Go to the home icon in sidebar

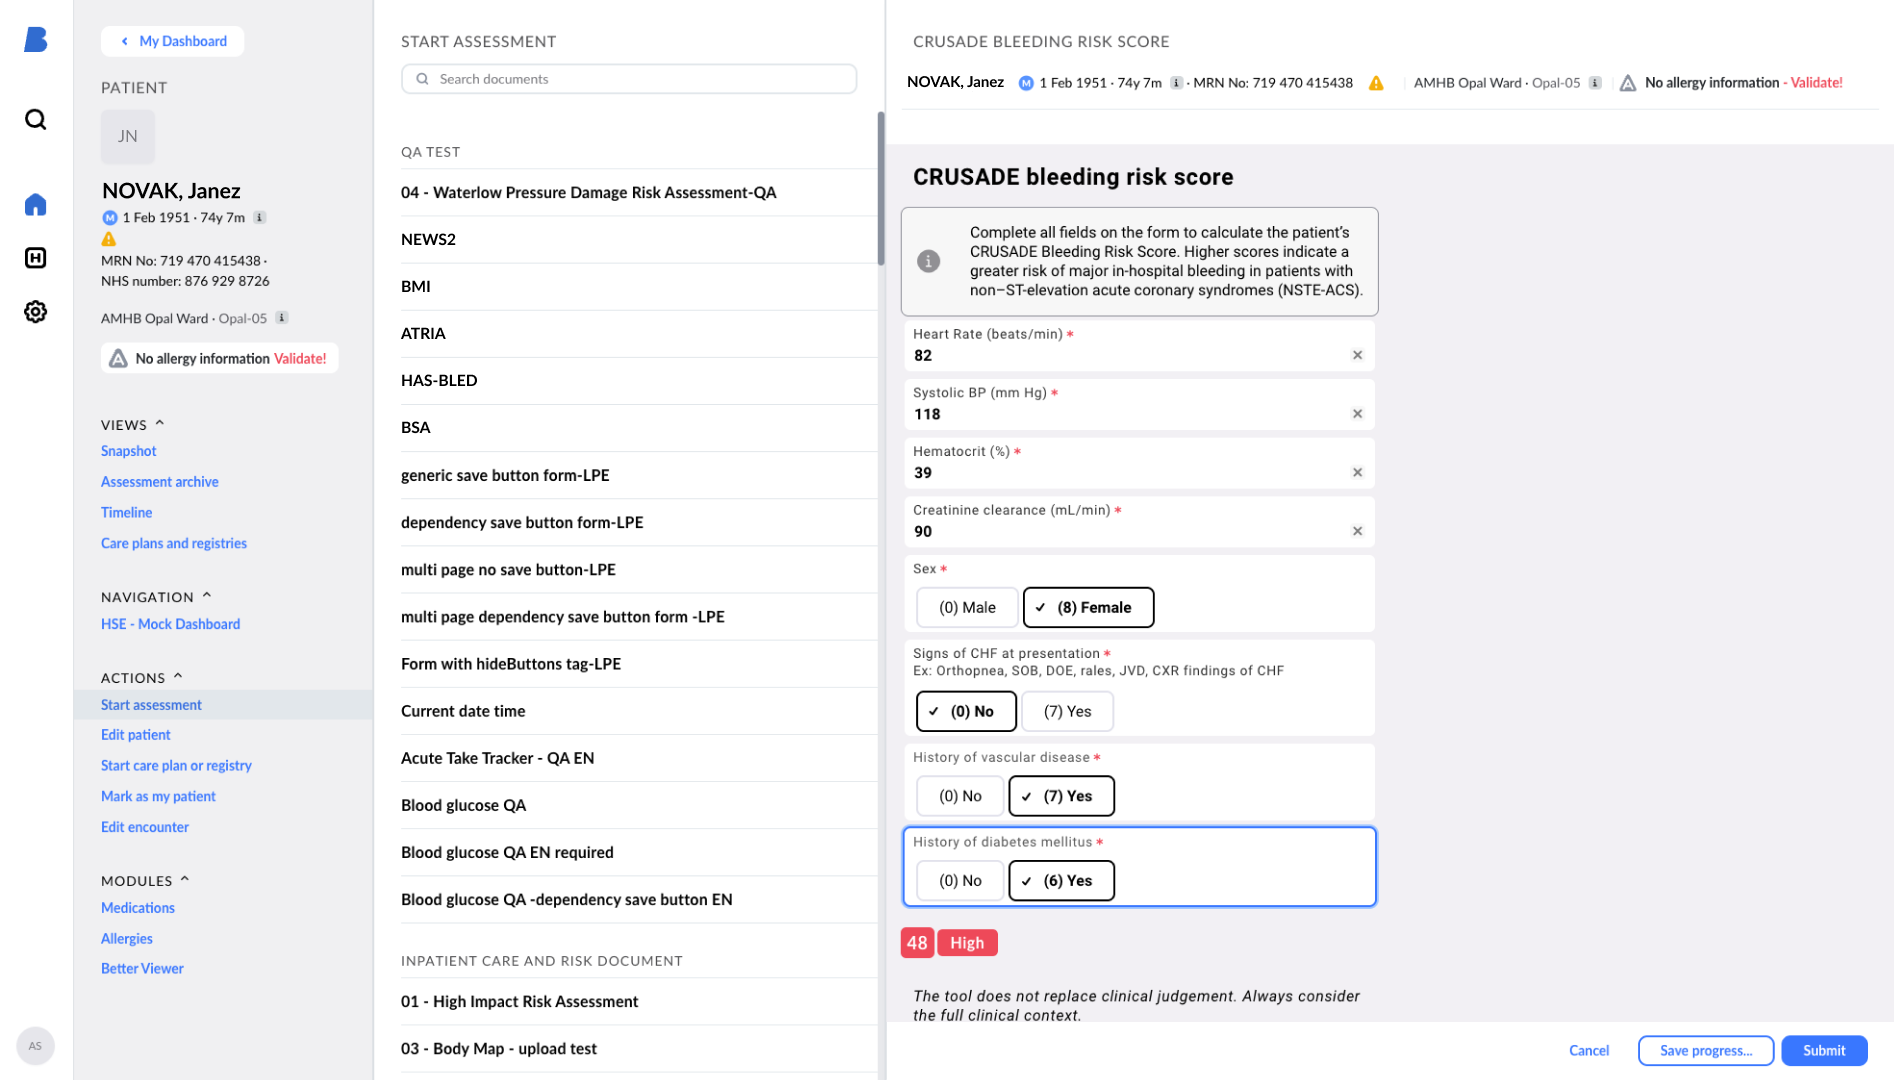click(x=36, y=205)
